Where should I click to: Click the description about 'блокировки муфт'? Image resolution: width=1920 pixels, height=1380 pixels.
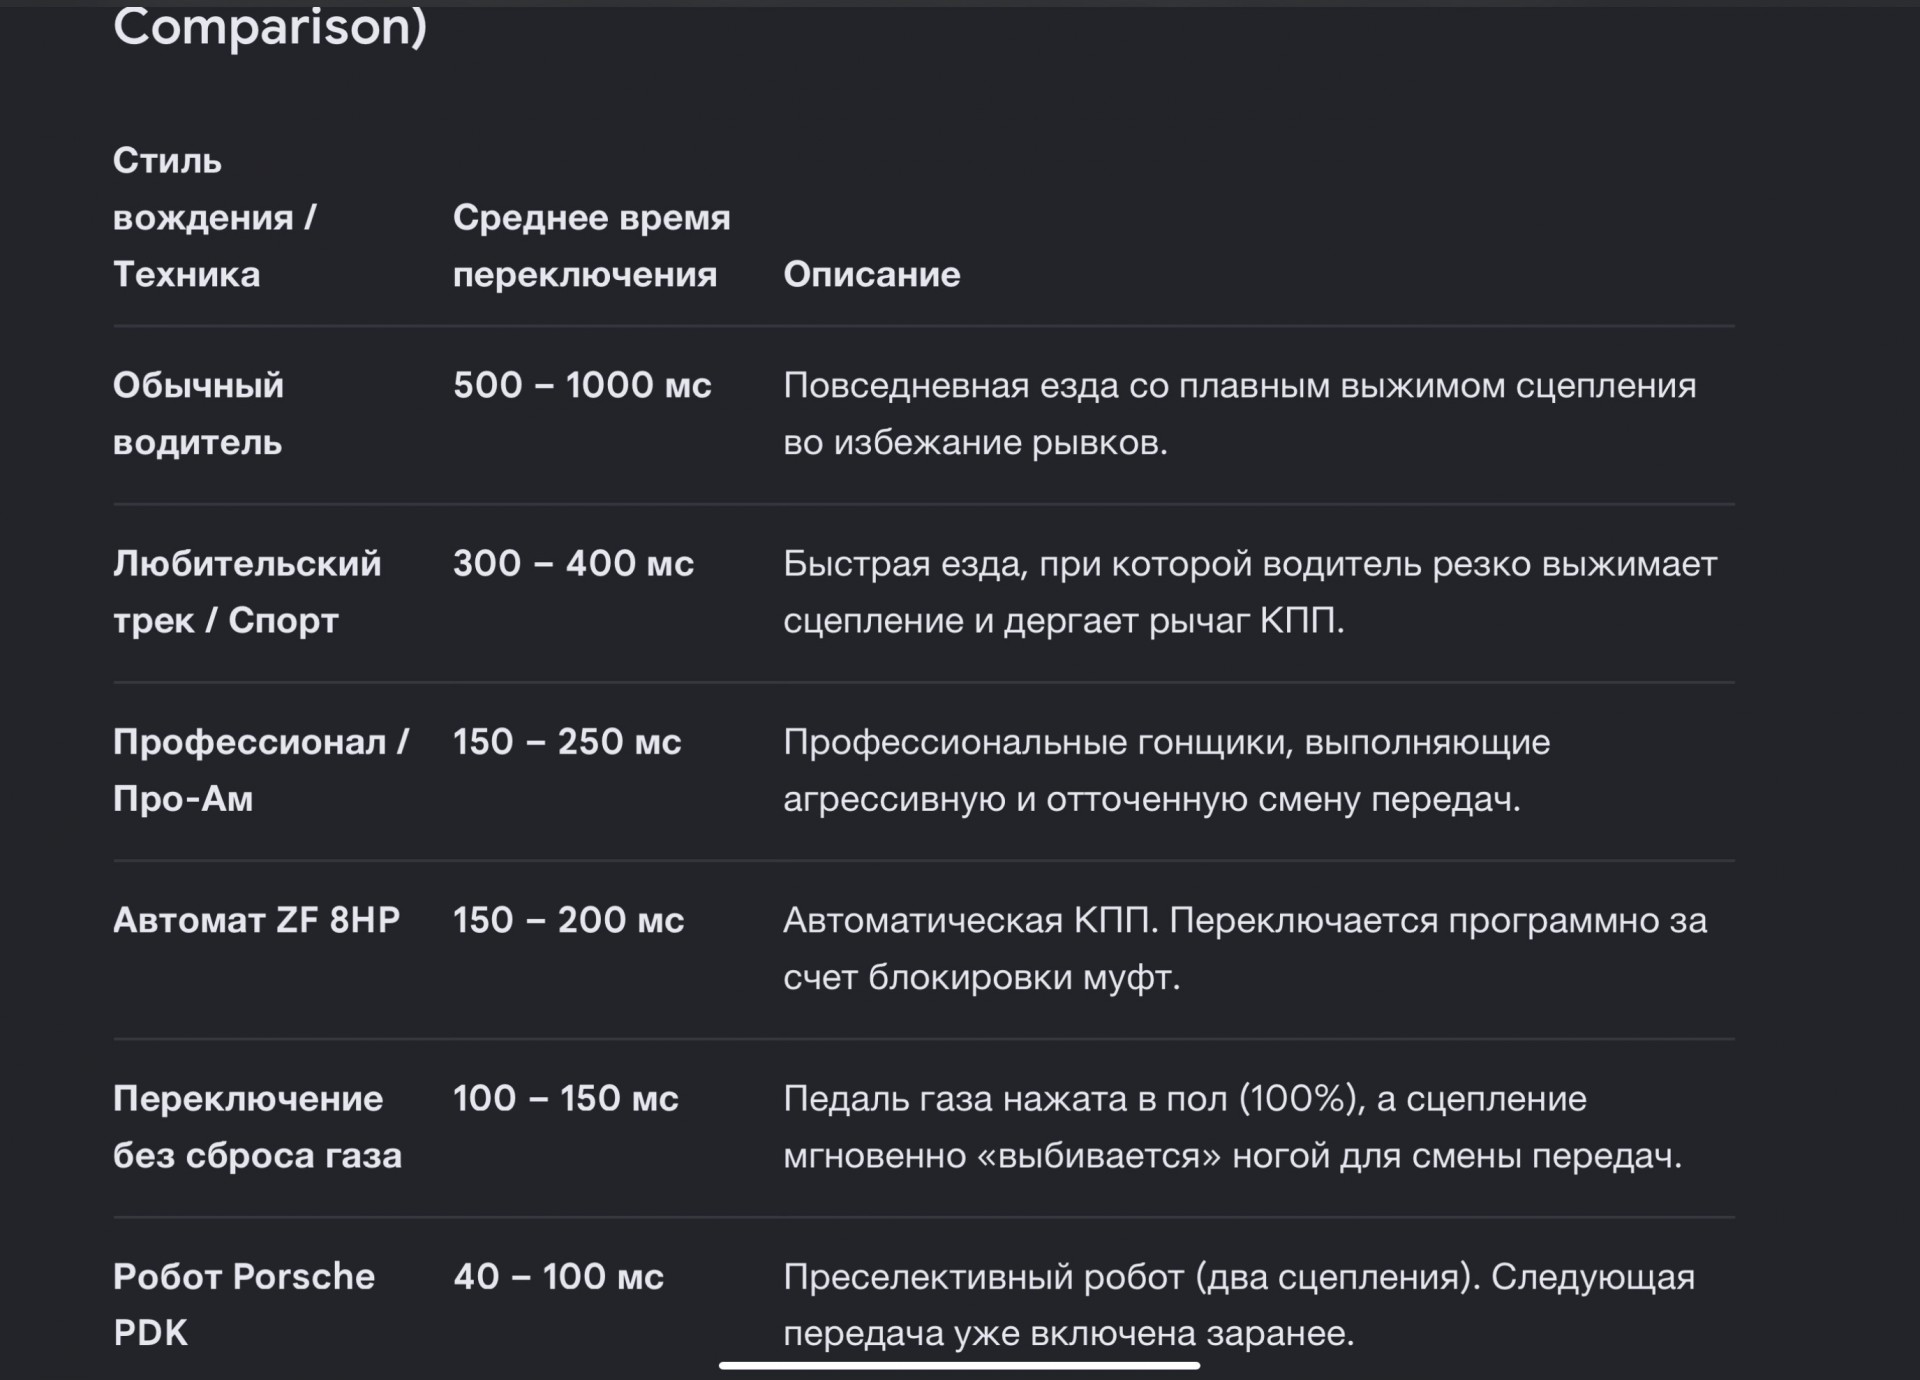[x=1245, y=949]
